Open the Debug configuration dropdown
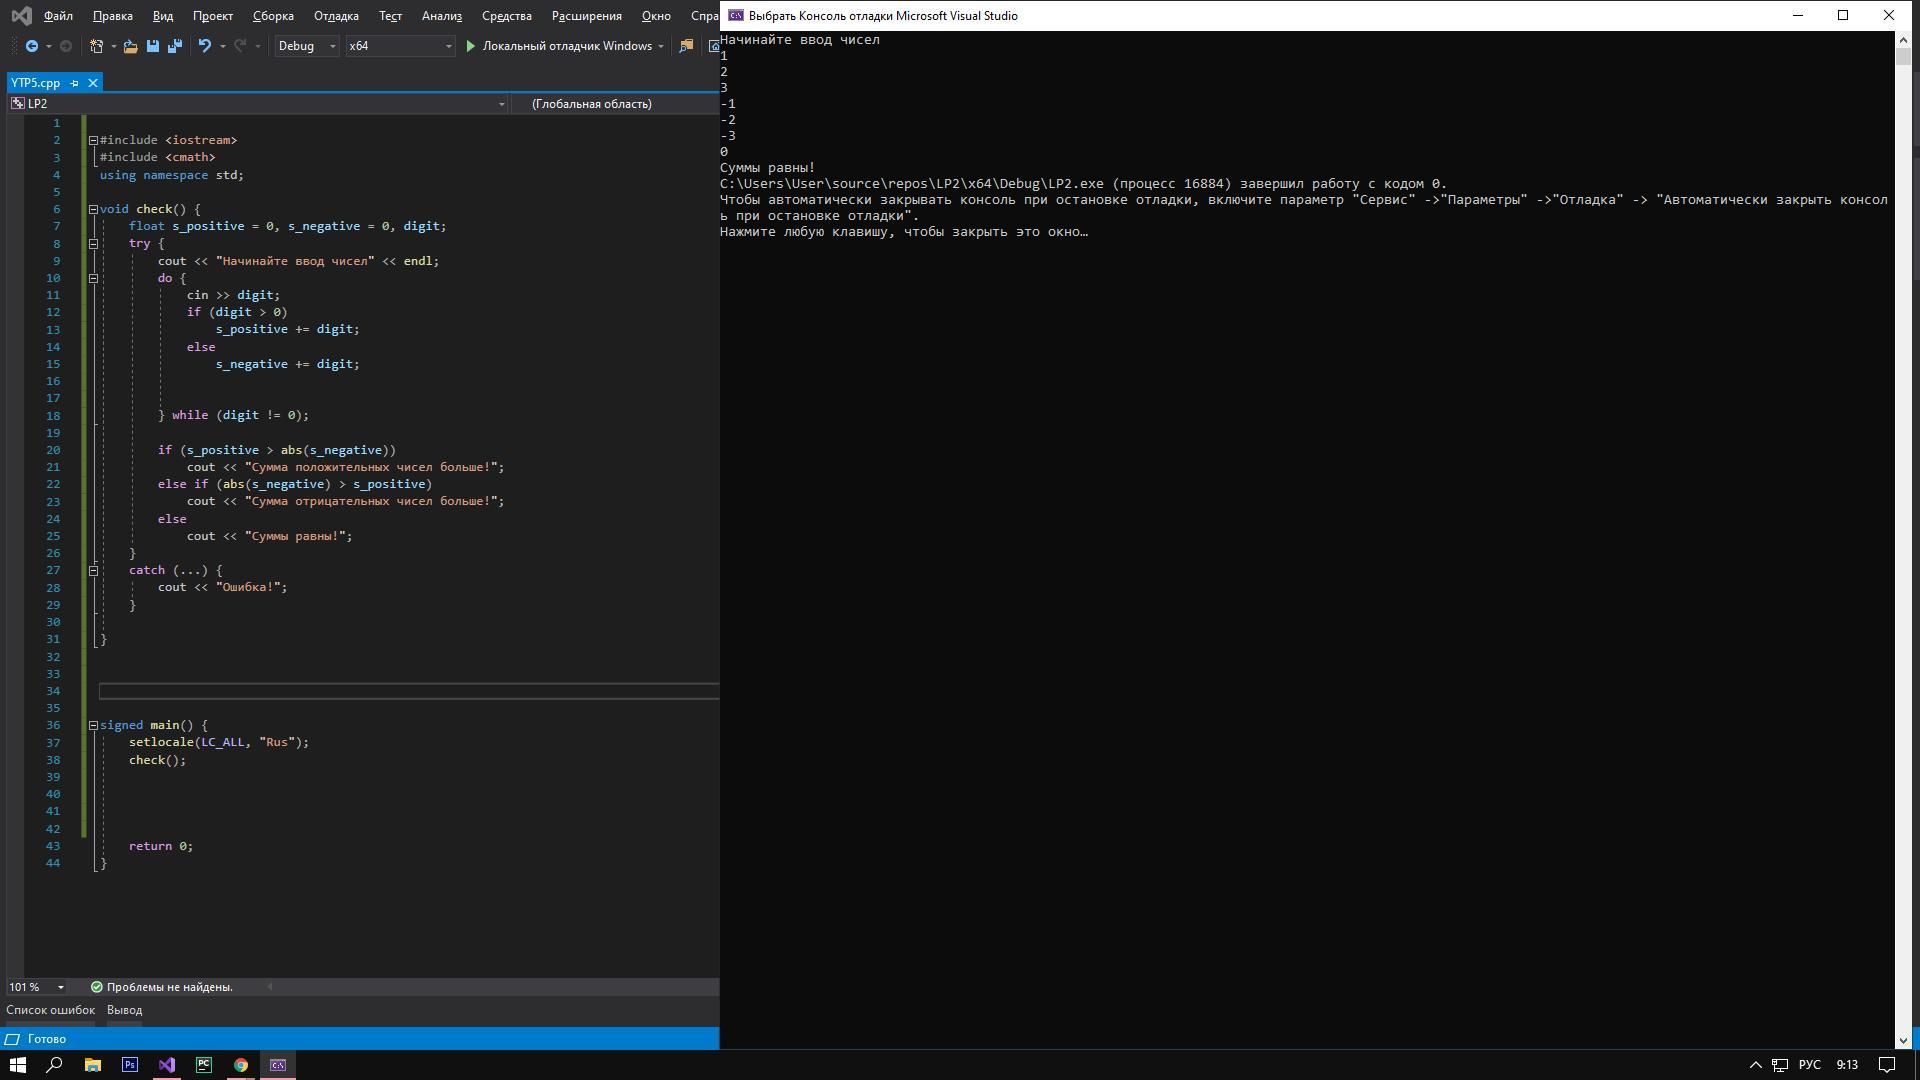This screenshot has width=1920, height=1080. pos(307,46)
